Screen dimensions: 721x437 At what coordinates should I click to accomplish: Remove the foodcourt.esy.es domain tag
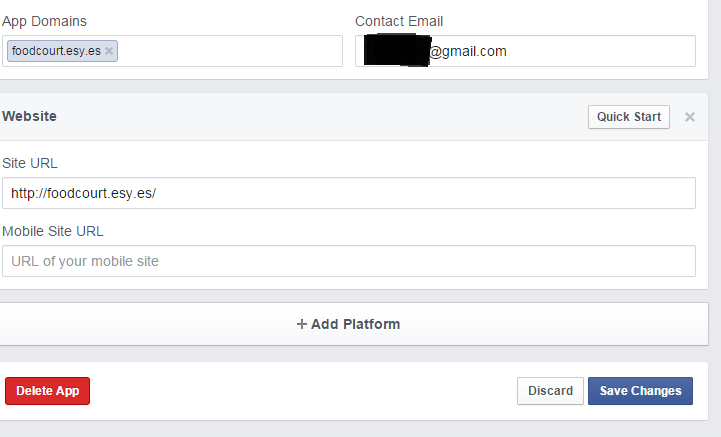coord(109,51)
